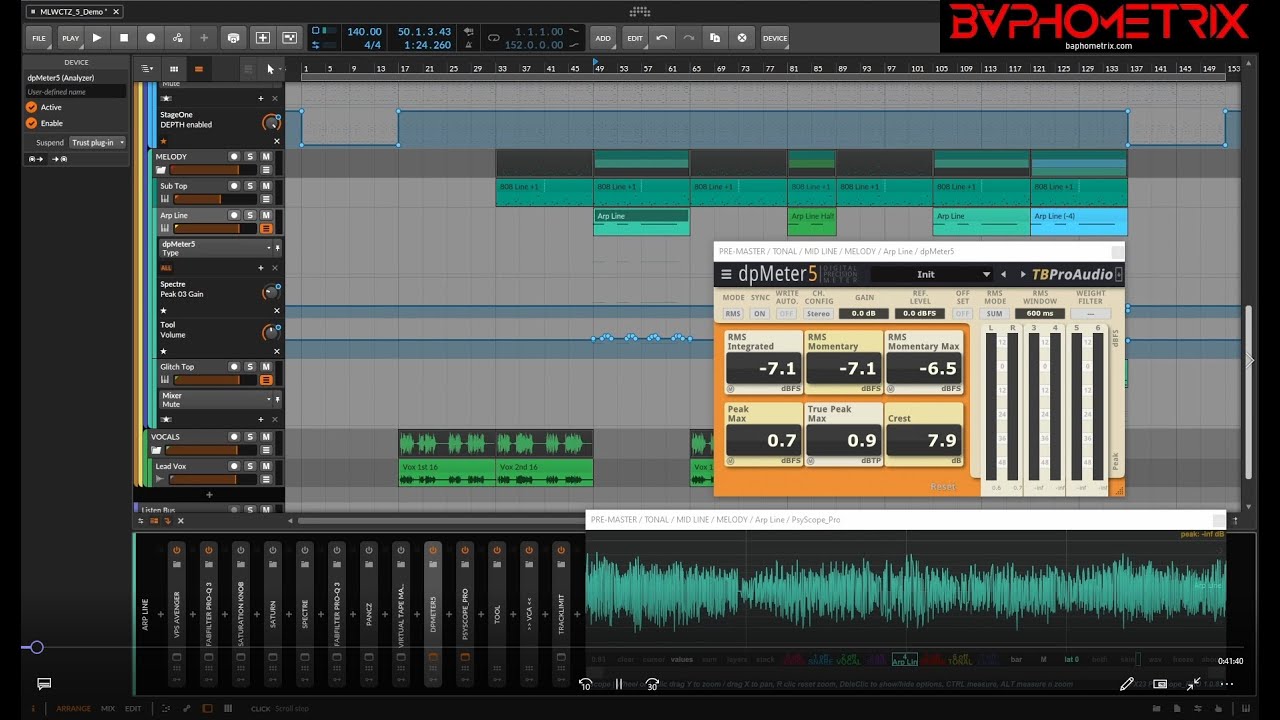
Task: Open the FILE menu
Action: pos(39,38)
